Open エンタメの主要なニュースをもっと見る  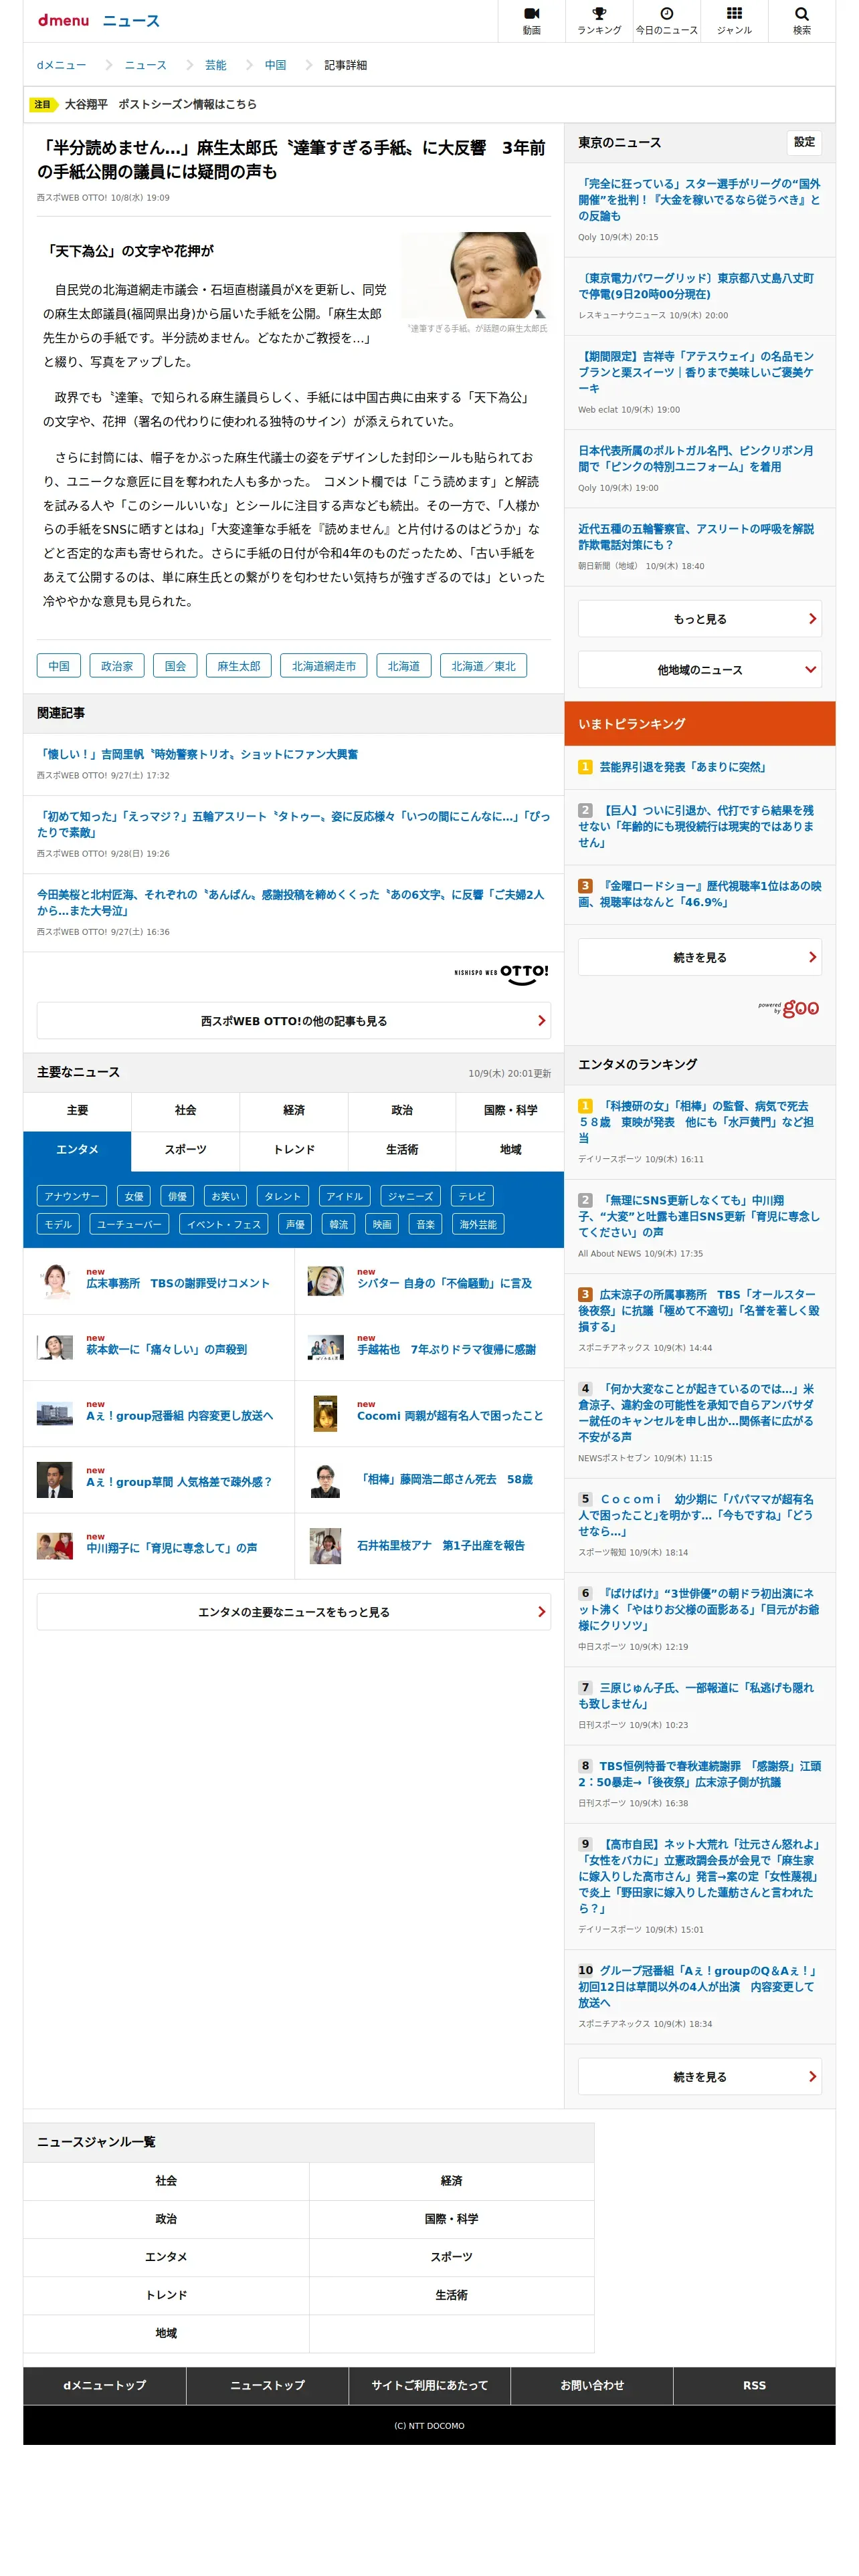pos(293,1611)
